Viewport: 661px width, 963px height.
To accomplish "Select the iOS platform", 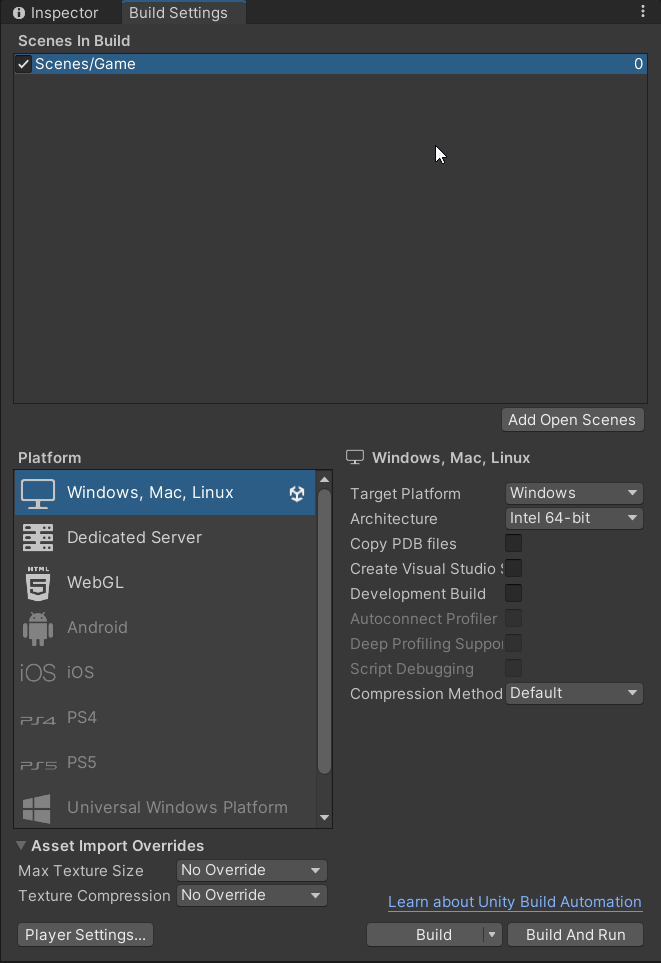I will tap(165, 673).
